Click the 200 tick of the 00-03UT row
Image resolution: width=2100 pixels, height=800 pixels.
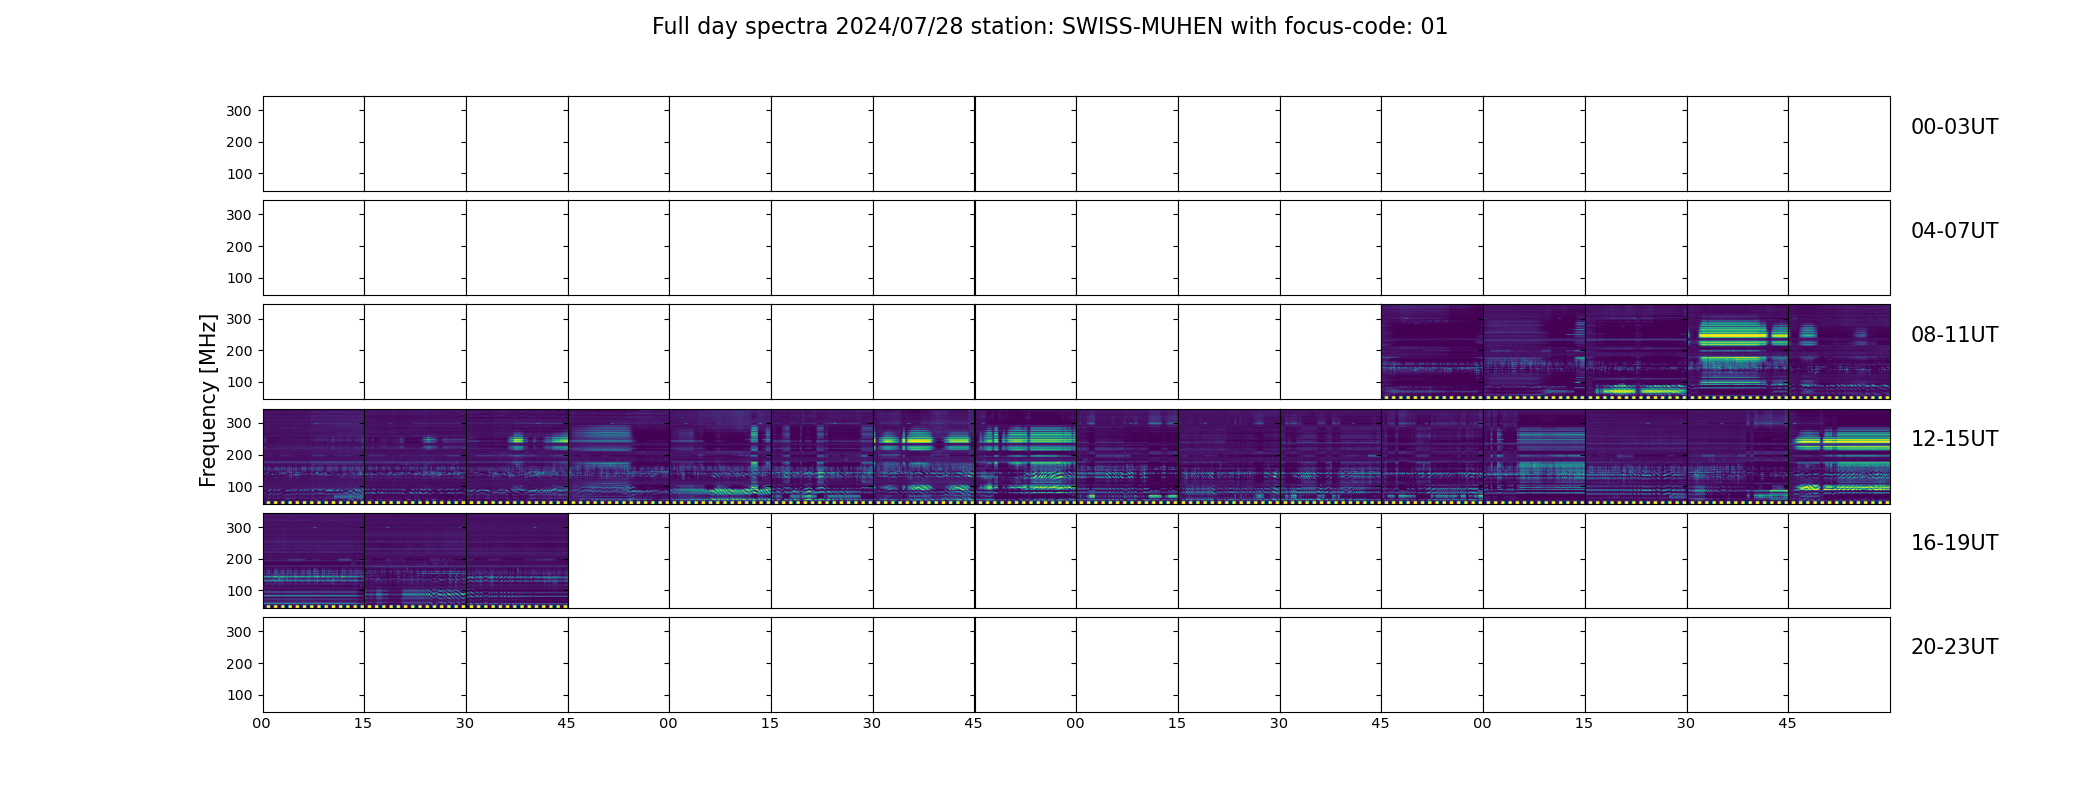239,142
